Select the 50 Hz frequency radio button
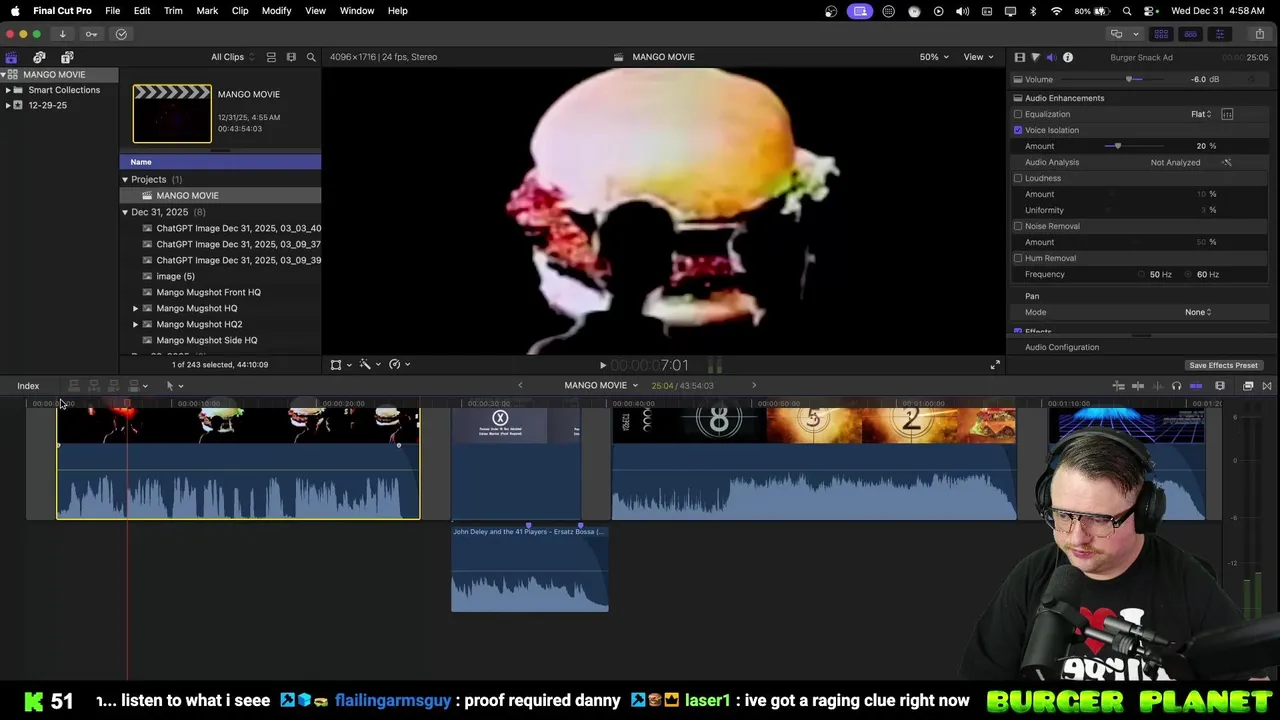Viewport: 1280px width, 720px height. [x=1141, y=274]
